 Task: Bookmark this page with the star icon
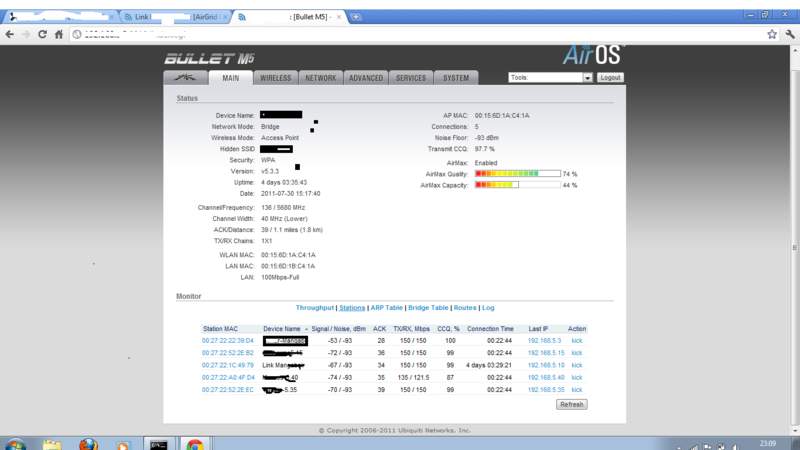pos(772,34)
